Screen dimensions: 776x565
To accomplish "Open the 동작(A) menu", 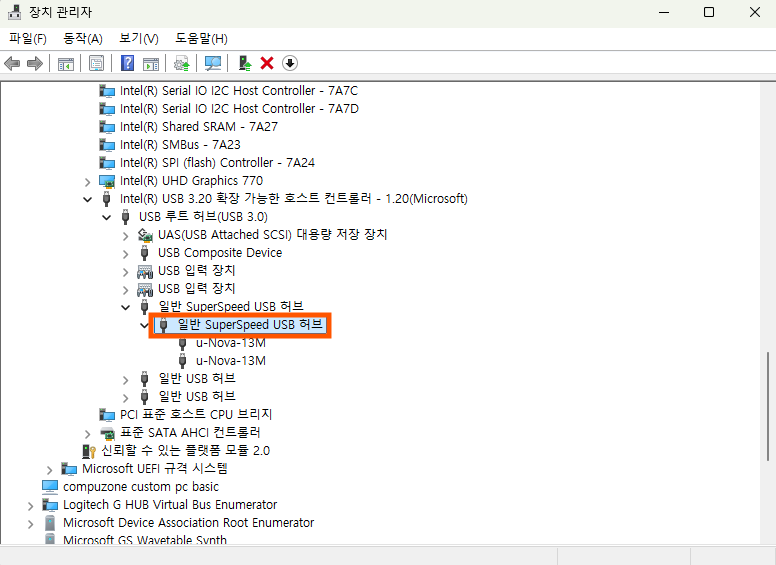I will coord(82,38).
